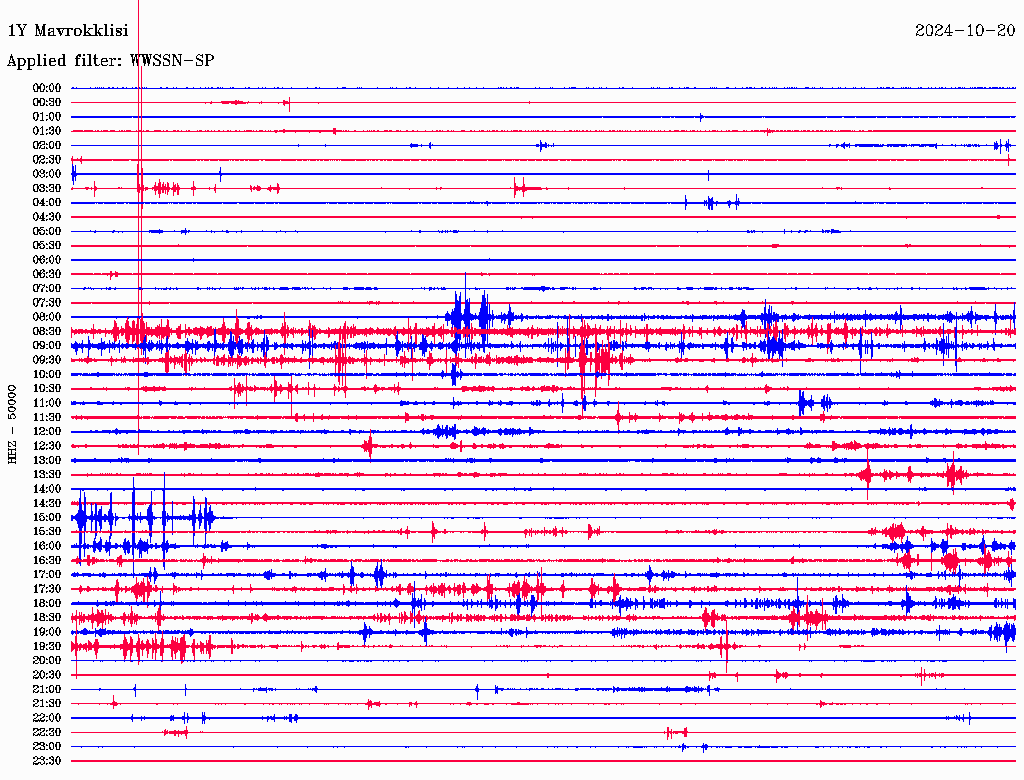Select the 10:00 time label
Image resolution: width=1024 pixels, height=780 pixels.
[47, 375]
